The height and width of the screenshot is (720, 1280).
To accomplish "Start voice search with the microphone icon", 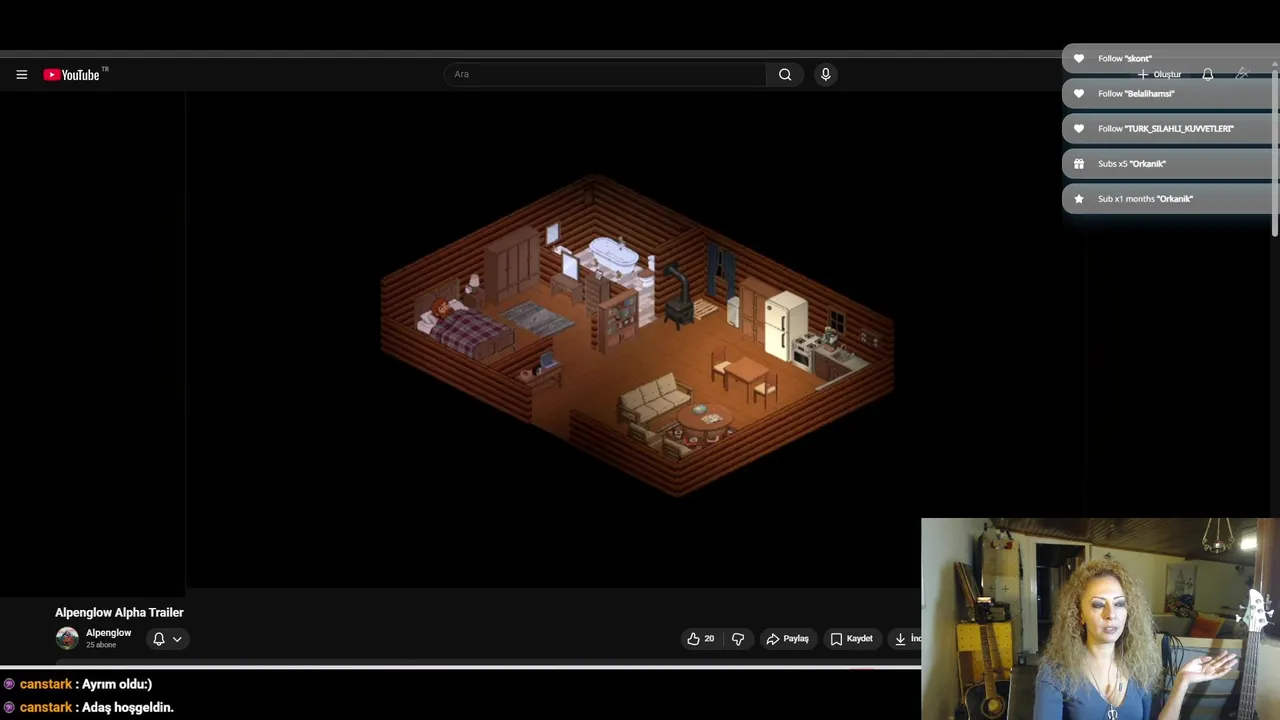I will click(825, 74).
